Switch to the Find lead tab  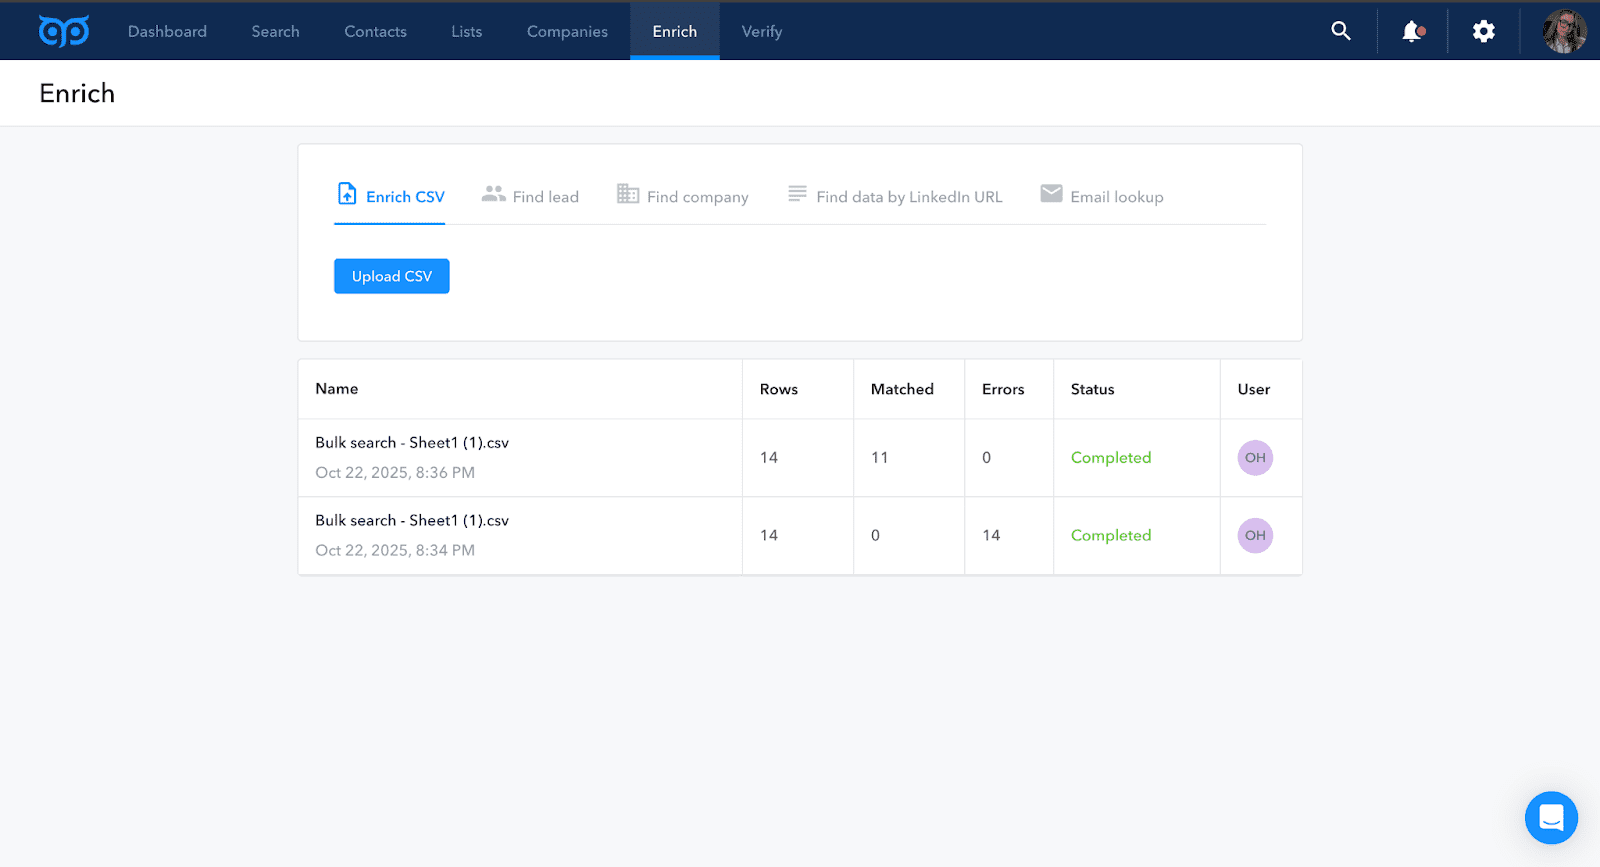pos(531,196)
